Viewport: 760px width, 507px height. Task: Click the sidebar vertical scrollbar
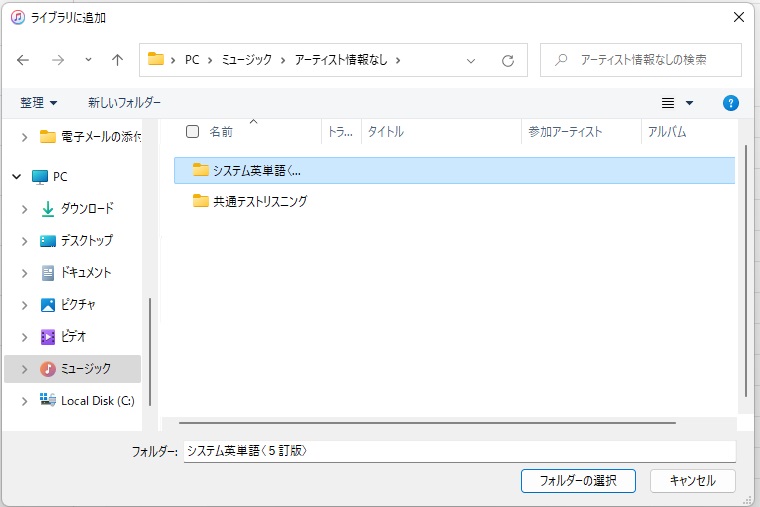[x=150, y=351]
